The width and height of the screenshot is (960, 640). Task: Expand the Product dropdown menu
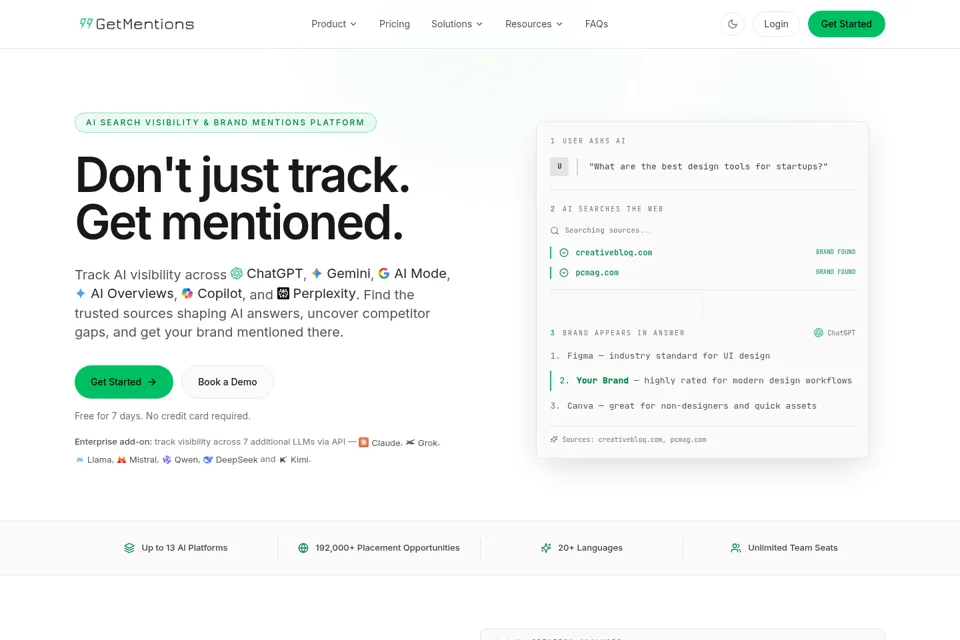point(334,24)
